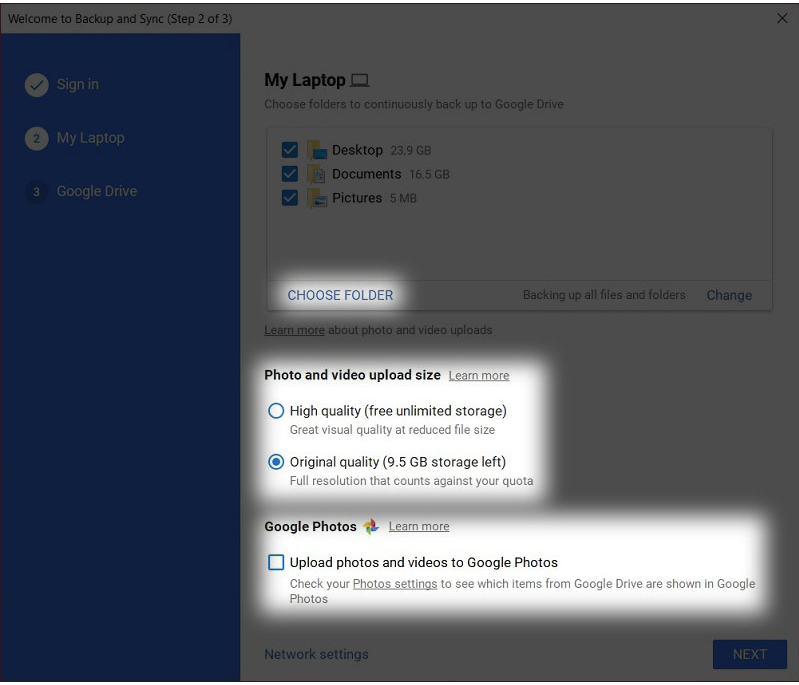The width and height of the screenshot is (799, 685).
Task: Uncheck the Desktop folder checkbox
Action: (x=289, y=150)
